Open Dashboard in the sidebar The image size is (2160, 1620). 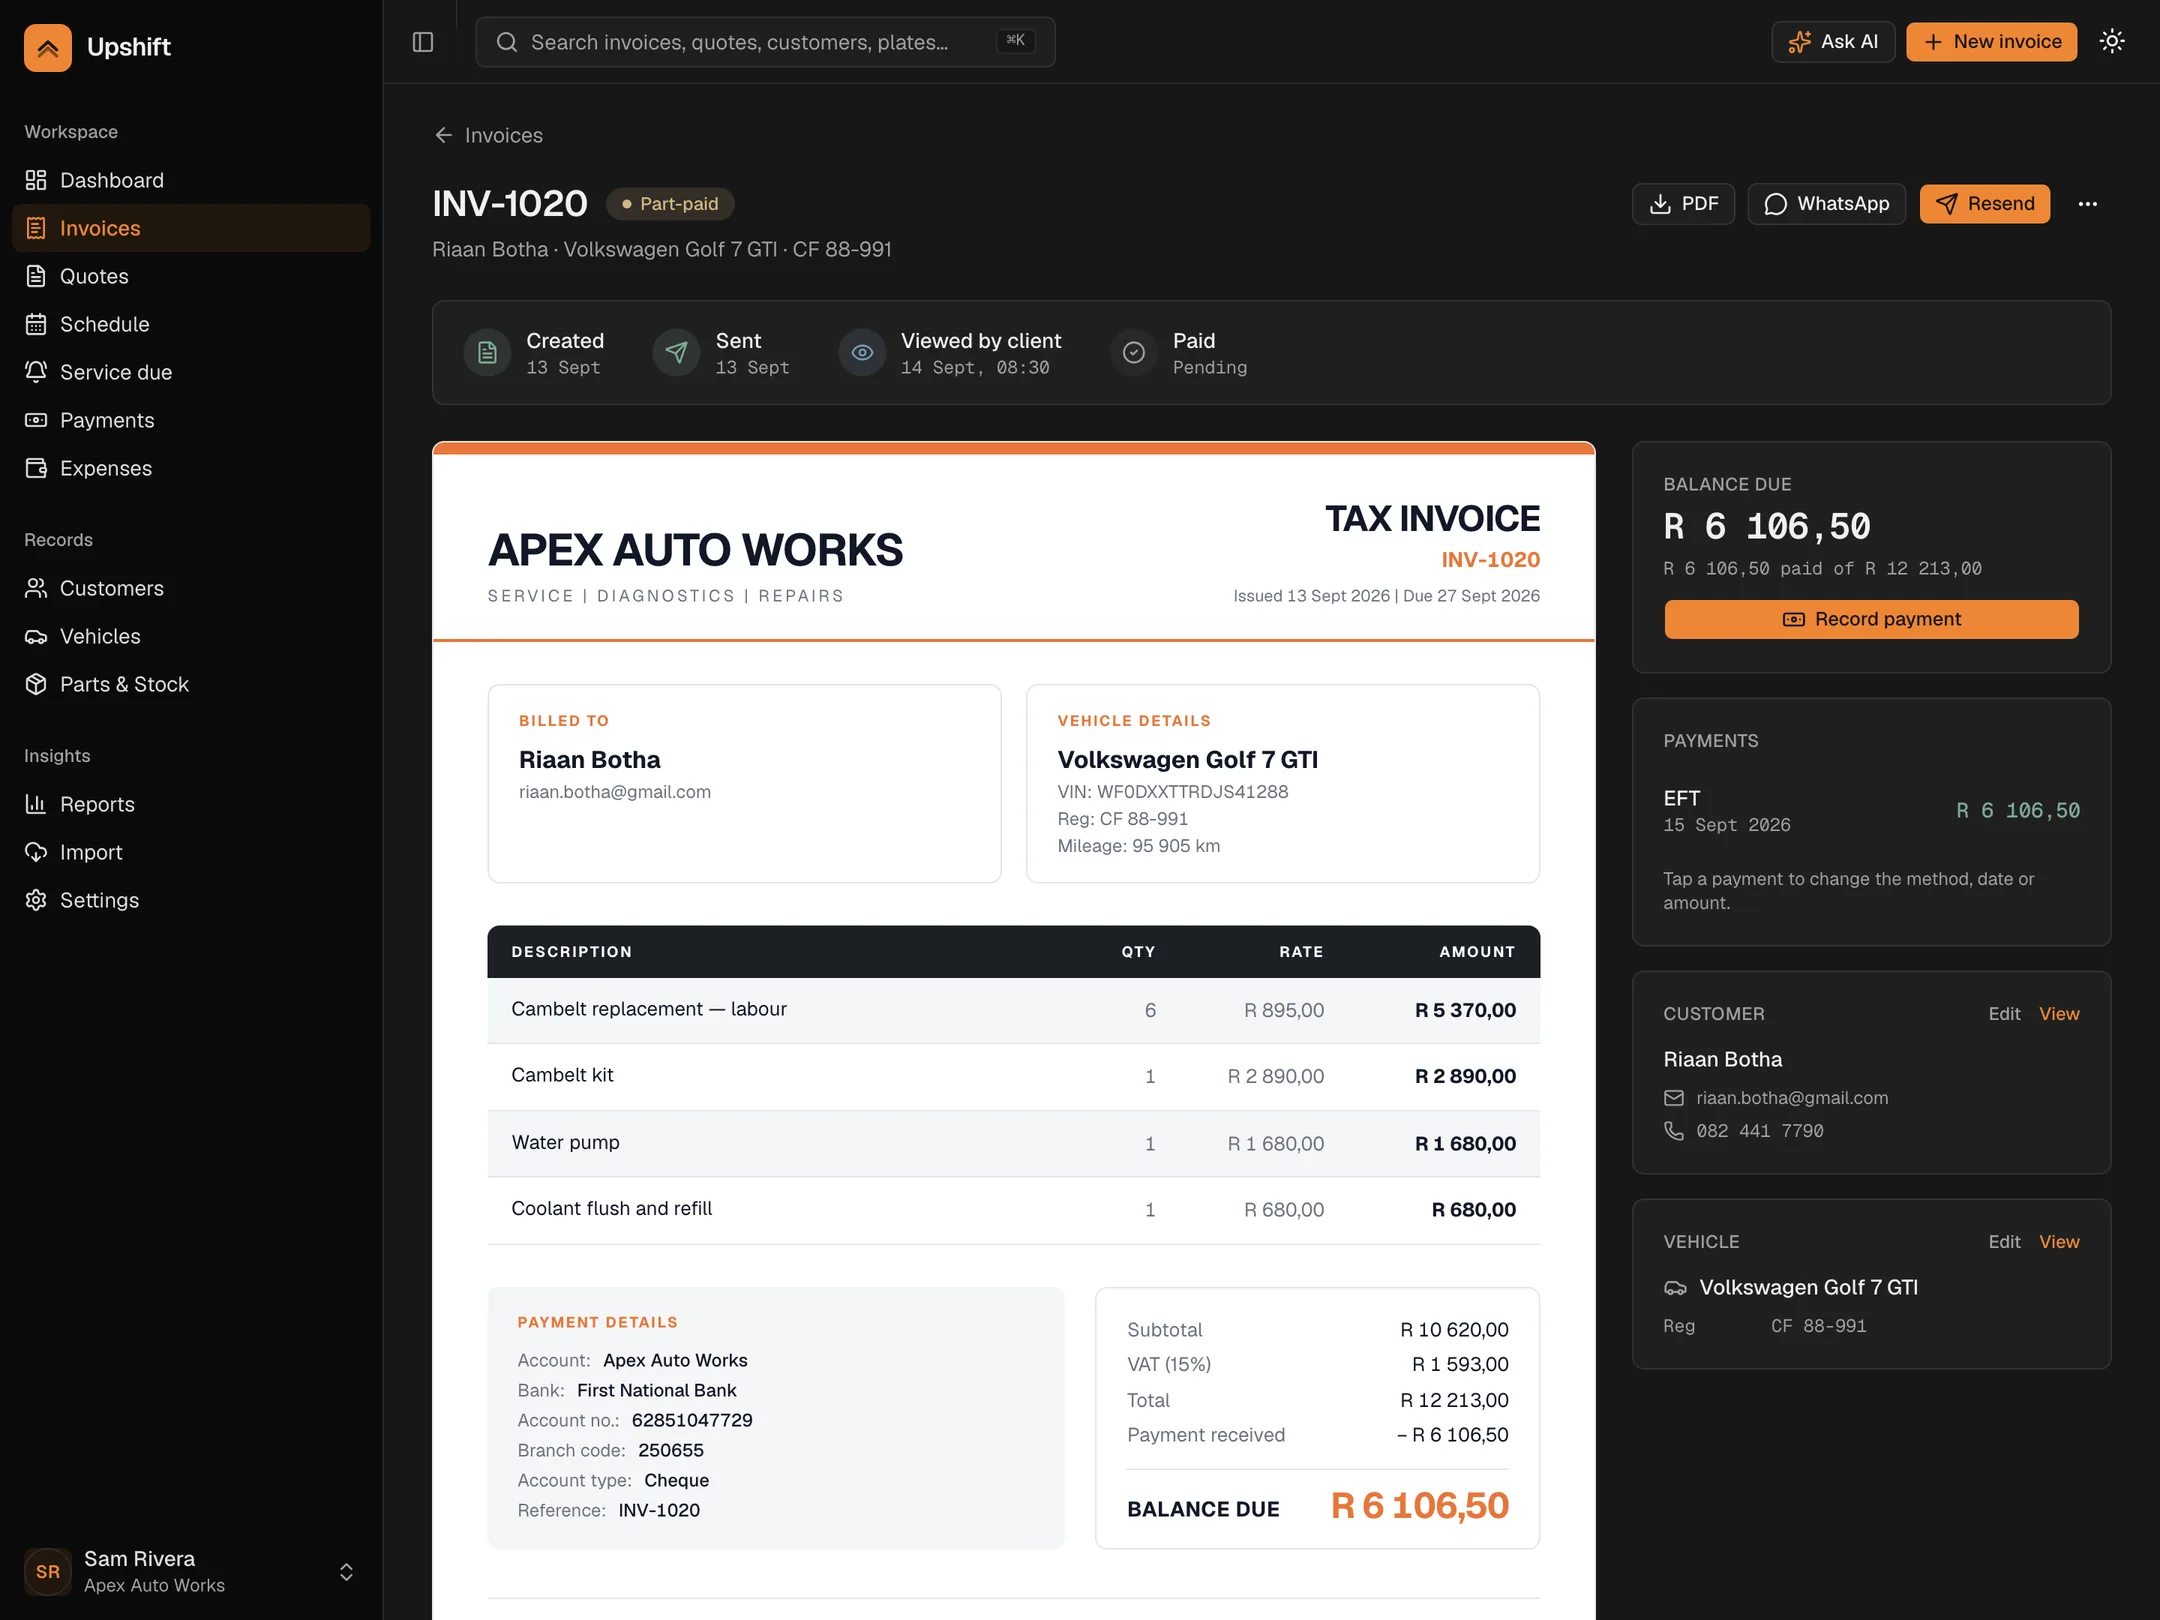pyautogui.click(x=191, y=180)
